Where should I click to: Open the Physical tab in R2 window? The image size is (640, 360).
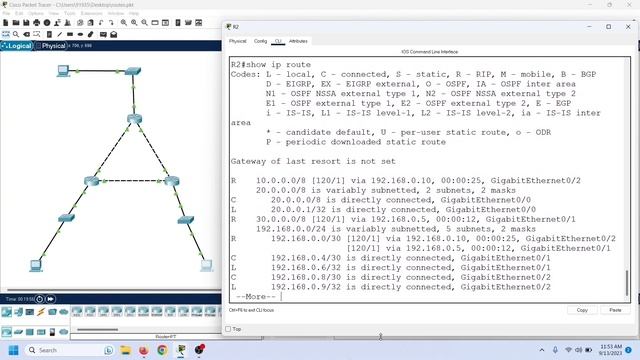pos(238,41)
